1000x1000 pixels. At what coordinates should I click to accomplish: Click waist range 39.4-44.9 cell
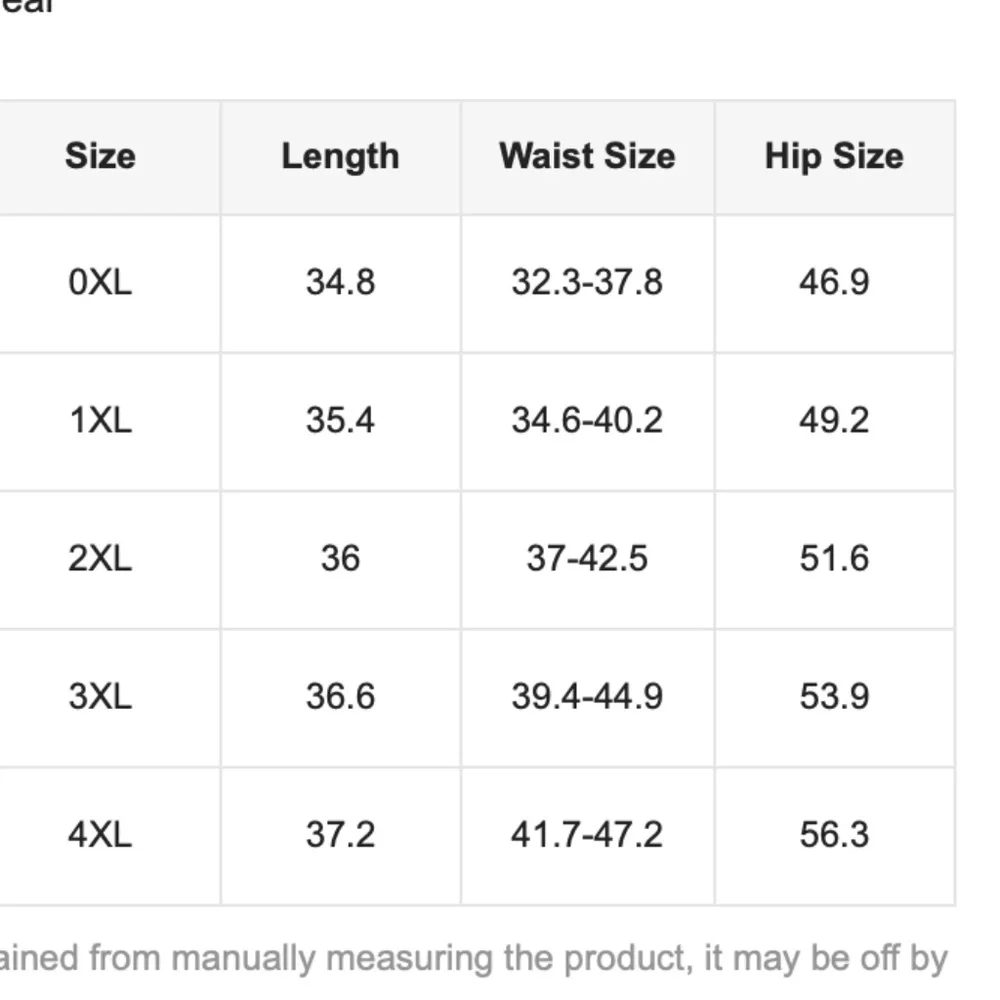click(587, 696)
